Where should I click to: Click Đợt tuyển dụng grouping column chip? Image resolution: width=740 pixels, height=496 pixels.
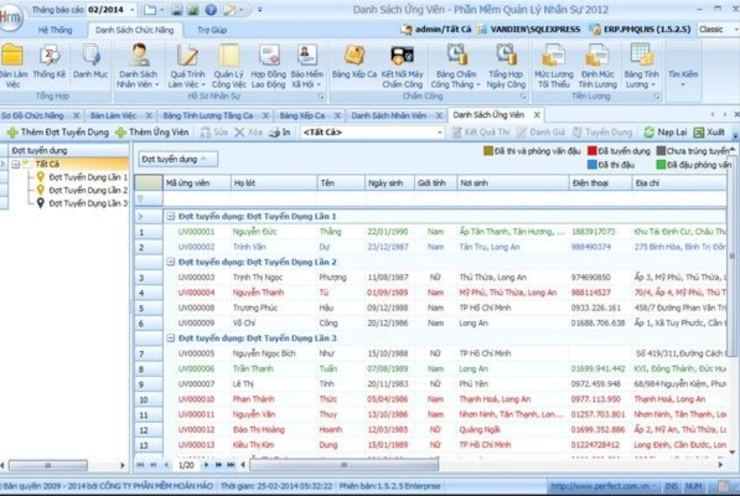[177, 159]
